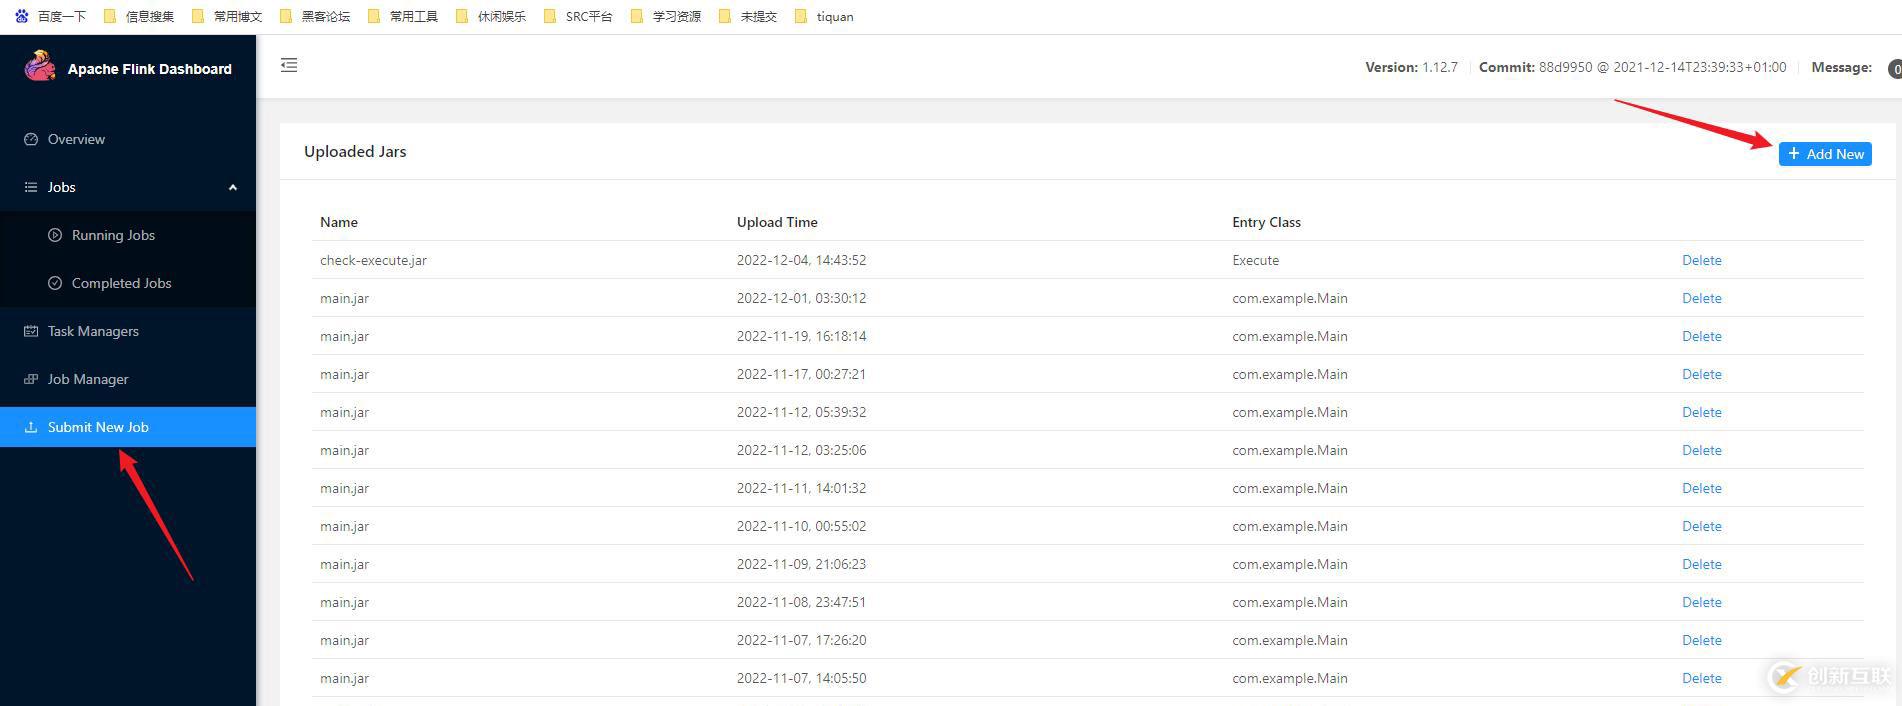Click the Version 1.12.7 text
Viewport: 1902px width, 706px height.
point(1411,67)
